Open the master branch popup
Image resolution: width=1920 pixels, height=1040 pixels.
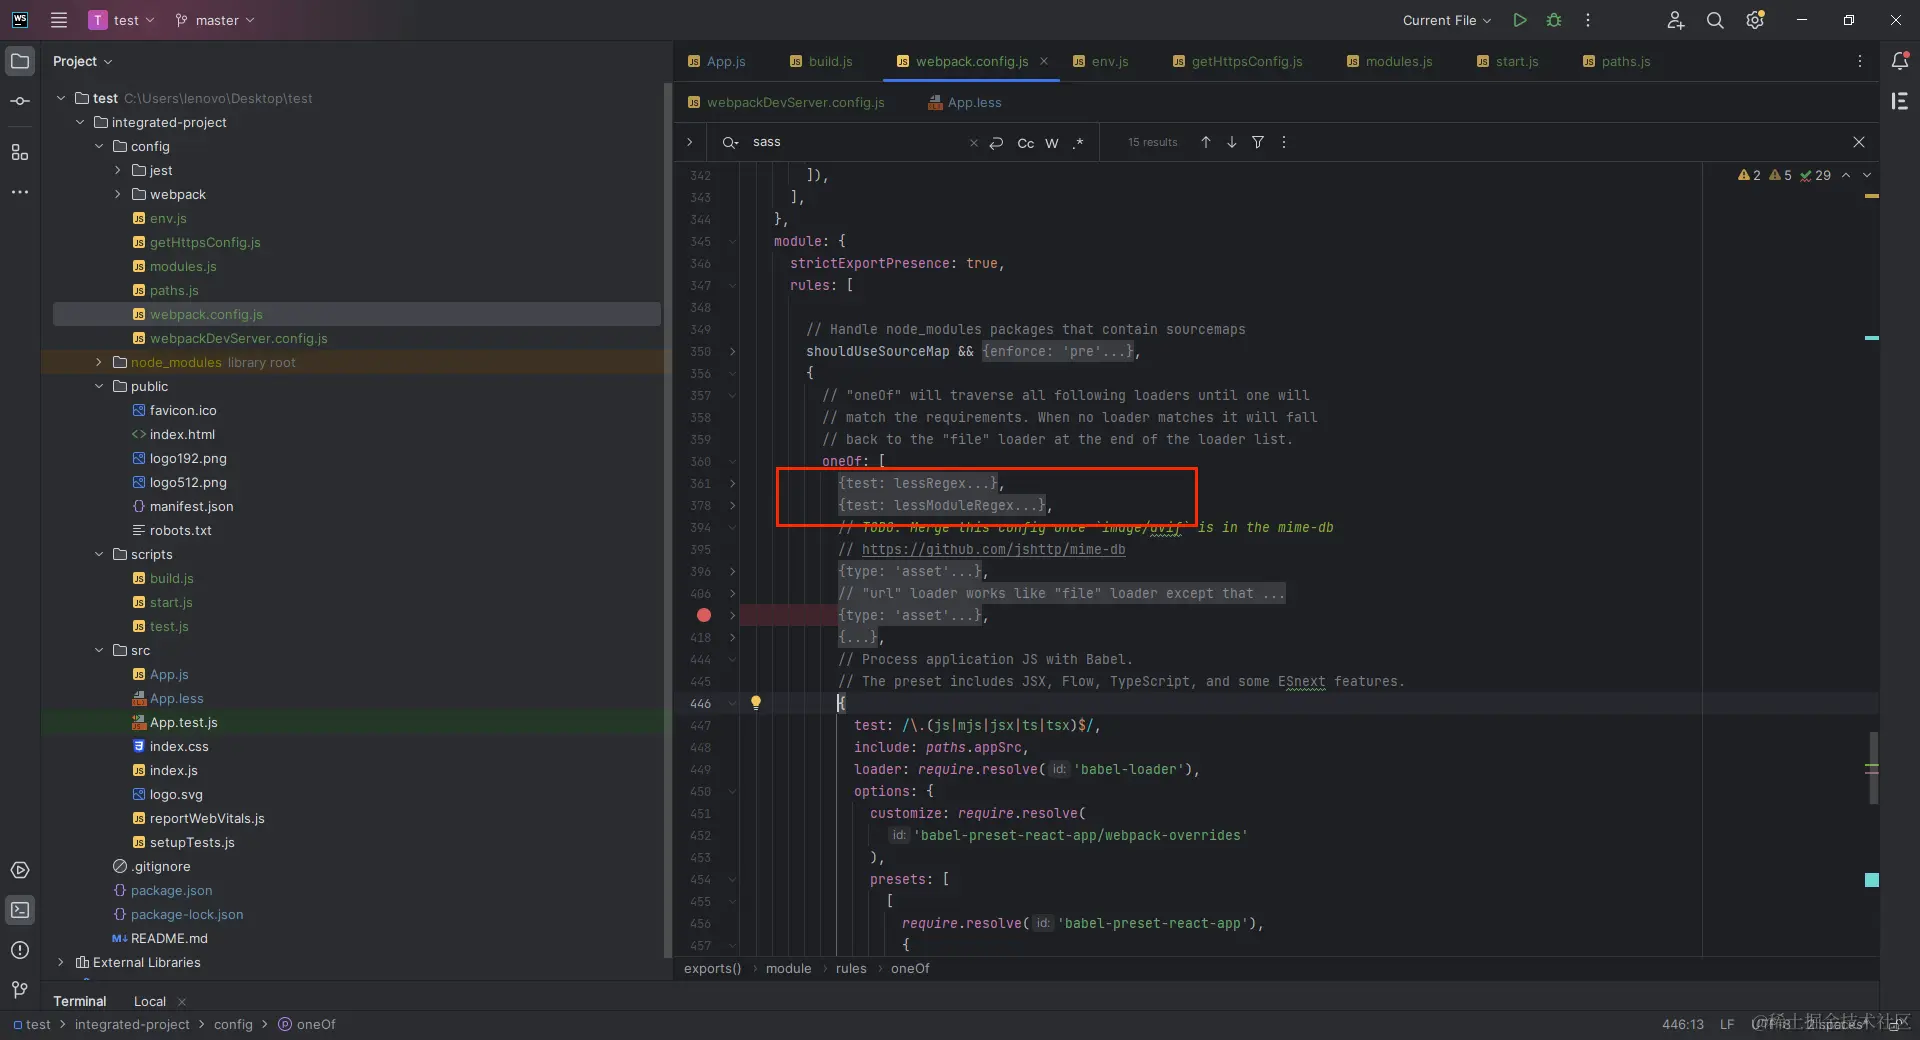point(214,20)
